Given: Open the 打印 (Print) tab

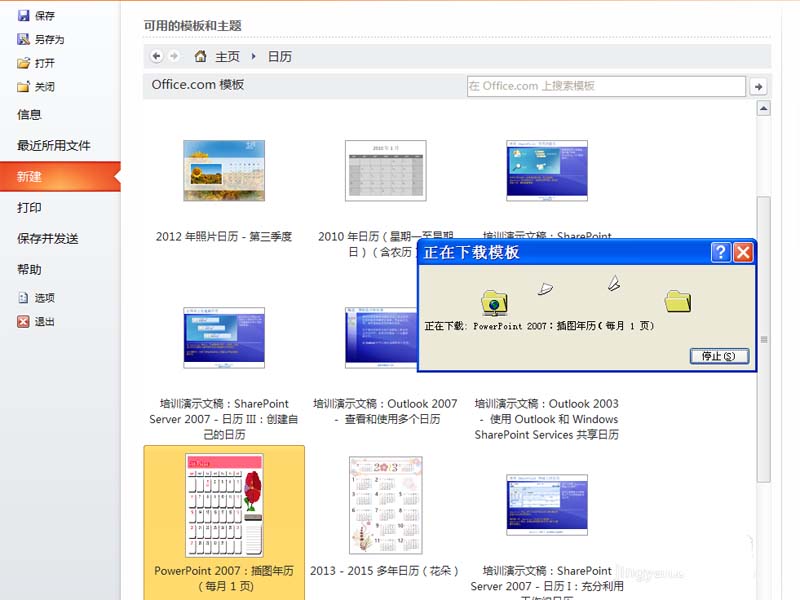Looking at the screenshot, I should [x=29, y=208].
